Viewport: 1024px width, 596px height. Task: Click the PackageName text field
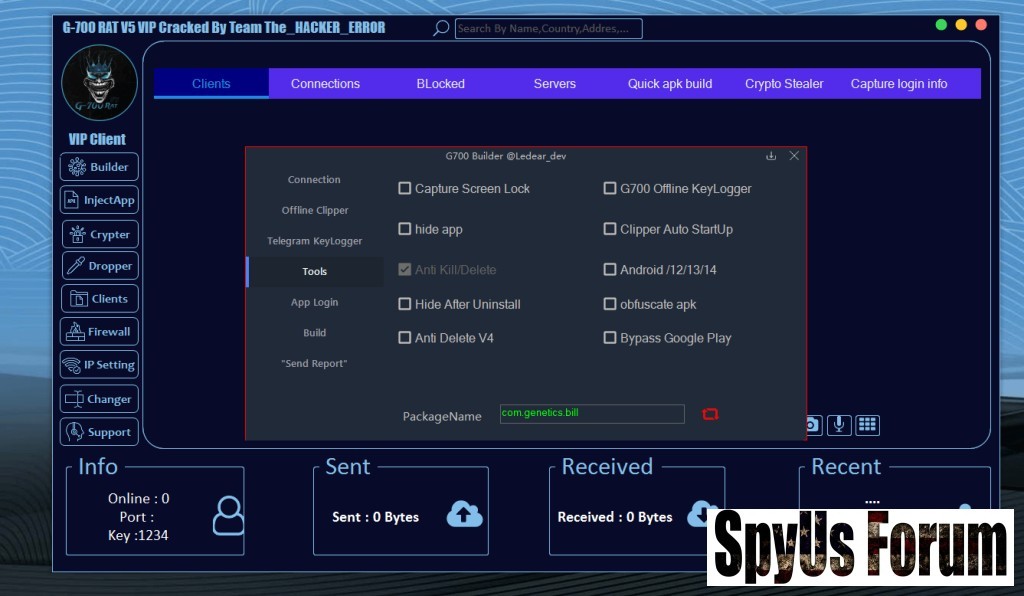click(592, 414)
